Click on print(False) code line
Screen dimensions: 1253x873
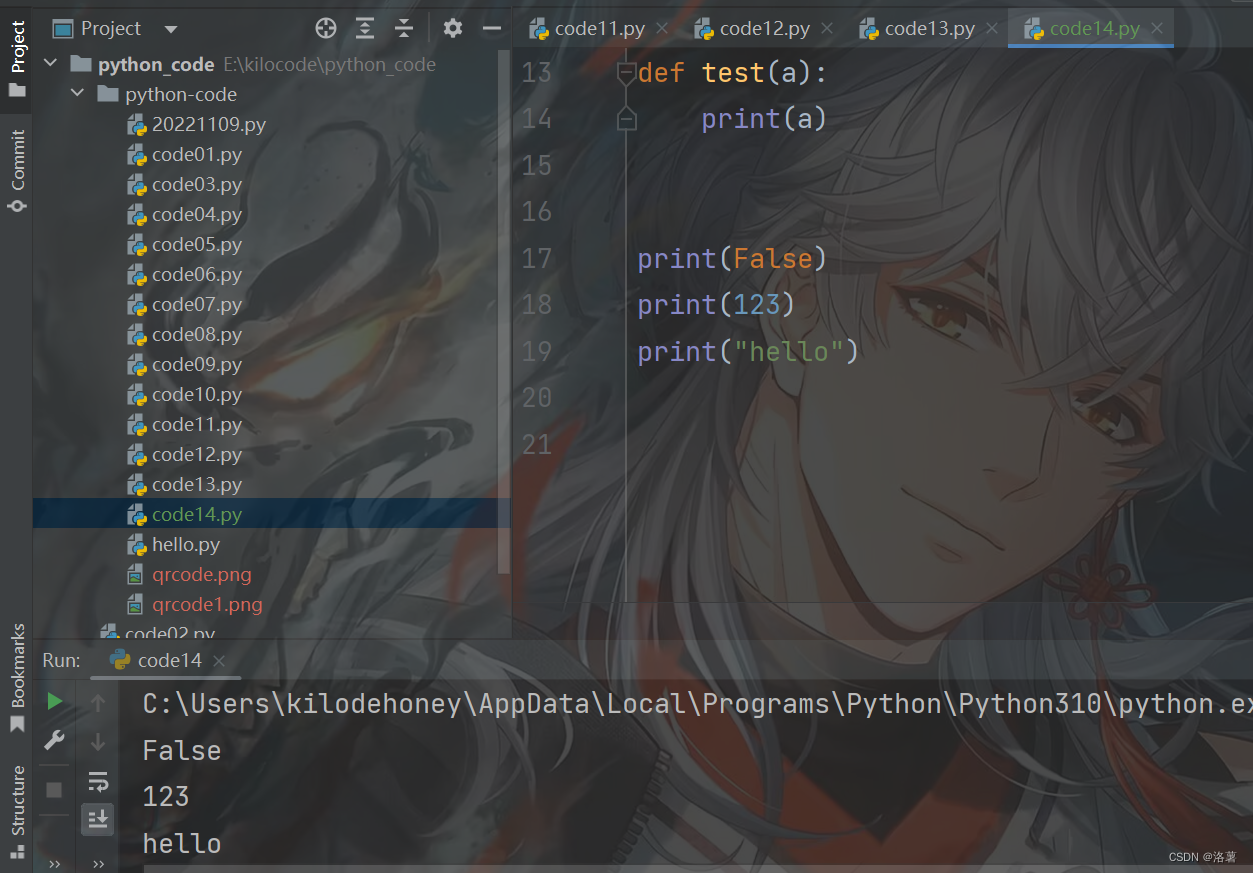click(732, 258)
